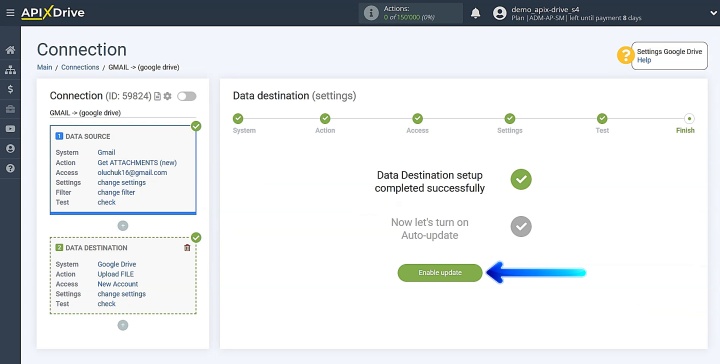Go to the Main breadcrumb
This screenshot has width=720, height=364.
coord(45,67)
